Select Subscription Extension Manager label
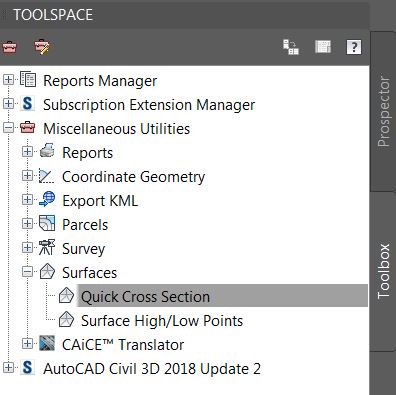Viewport: 396px width, 395px height. tap(149, 105)
